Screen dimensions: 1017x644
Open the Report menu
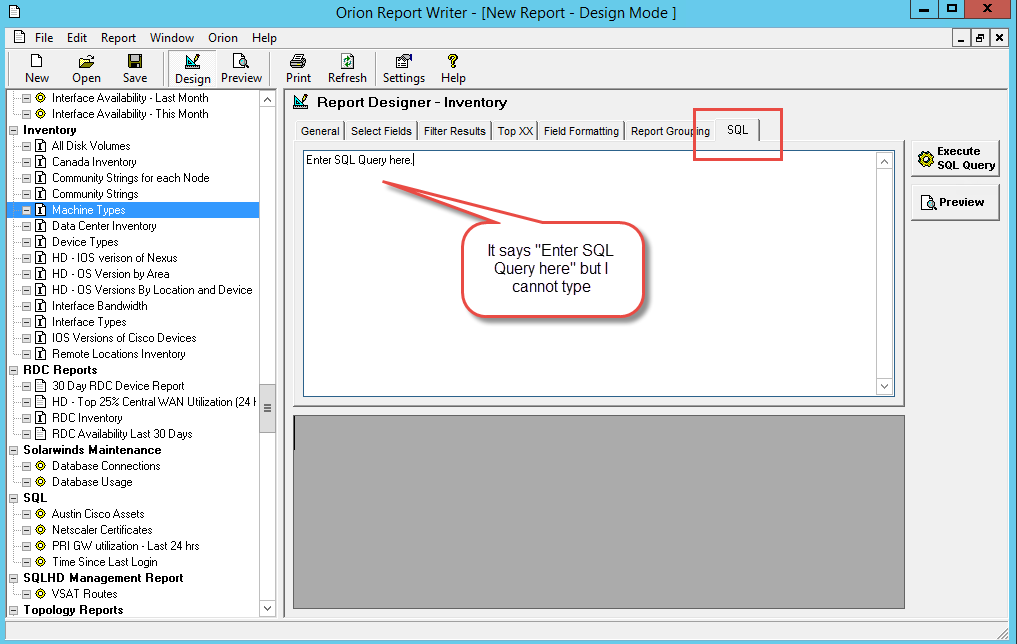coord(118,38)
